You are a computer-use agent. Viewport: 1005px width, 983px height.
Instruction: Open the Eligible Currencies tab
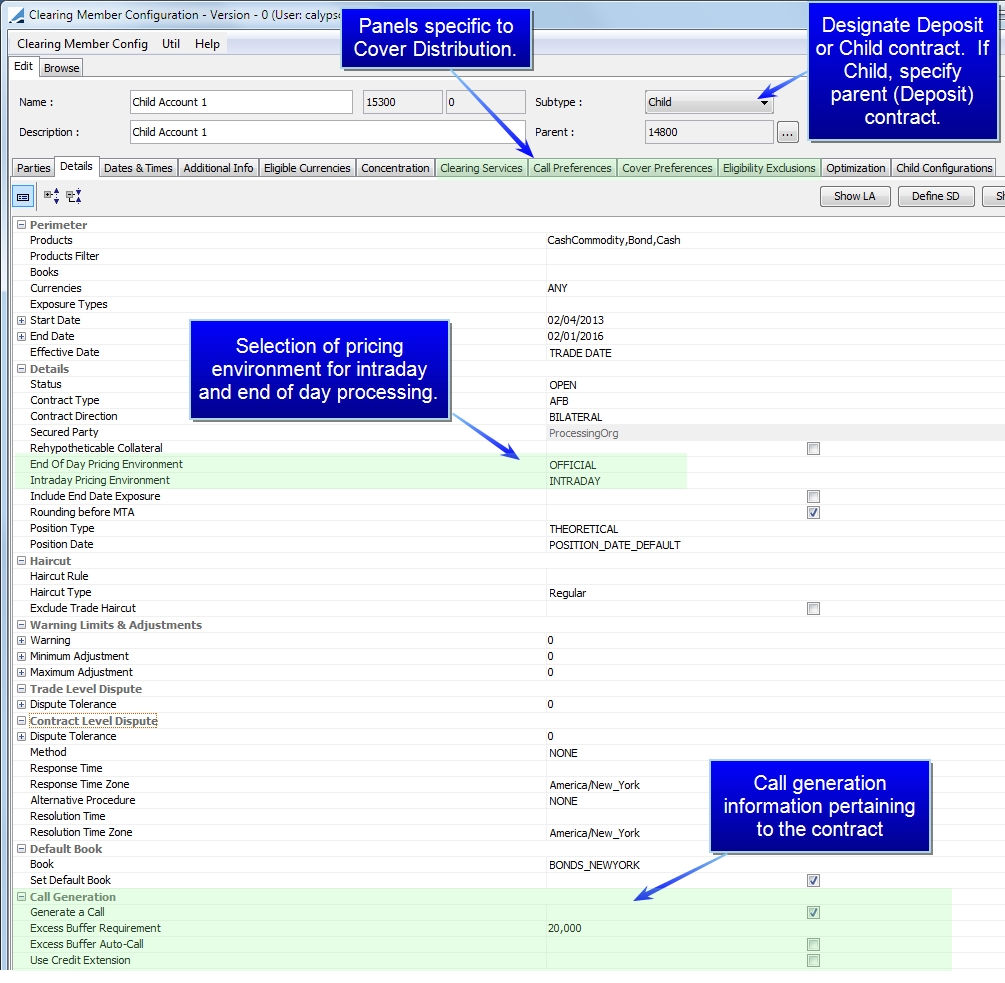point(307,168)
